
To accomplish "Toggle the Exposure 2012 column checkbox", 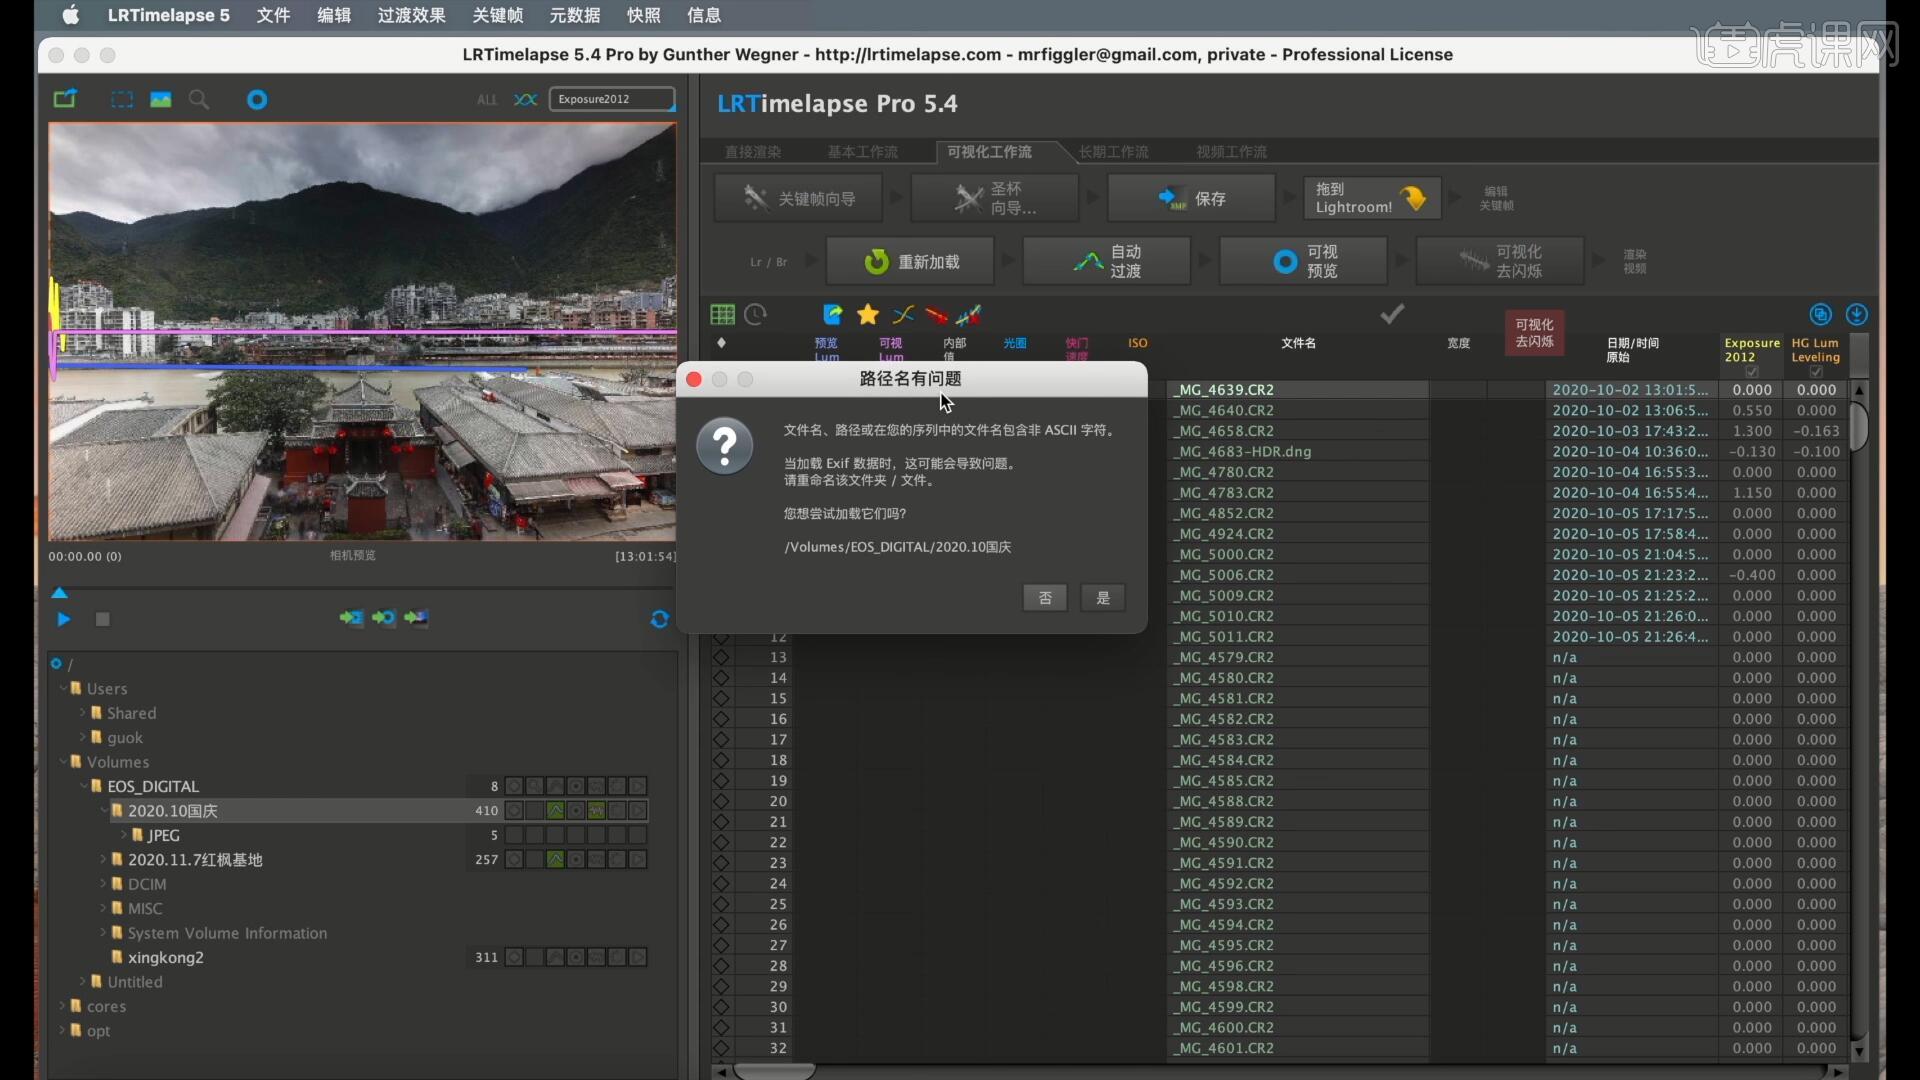I will click(x=1751, y=372).
